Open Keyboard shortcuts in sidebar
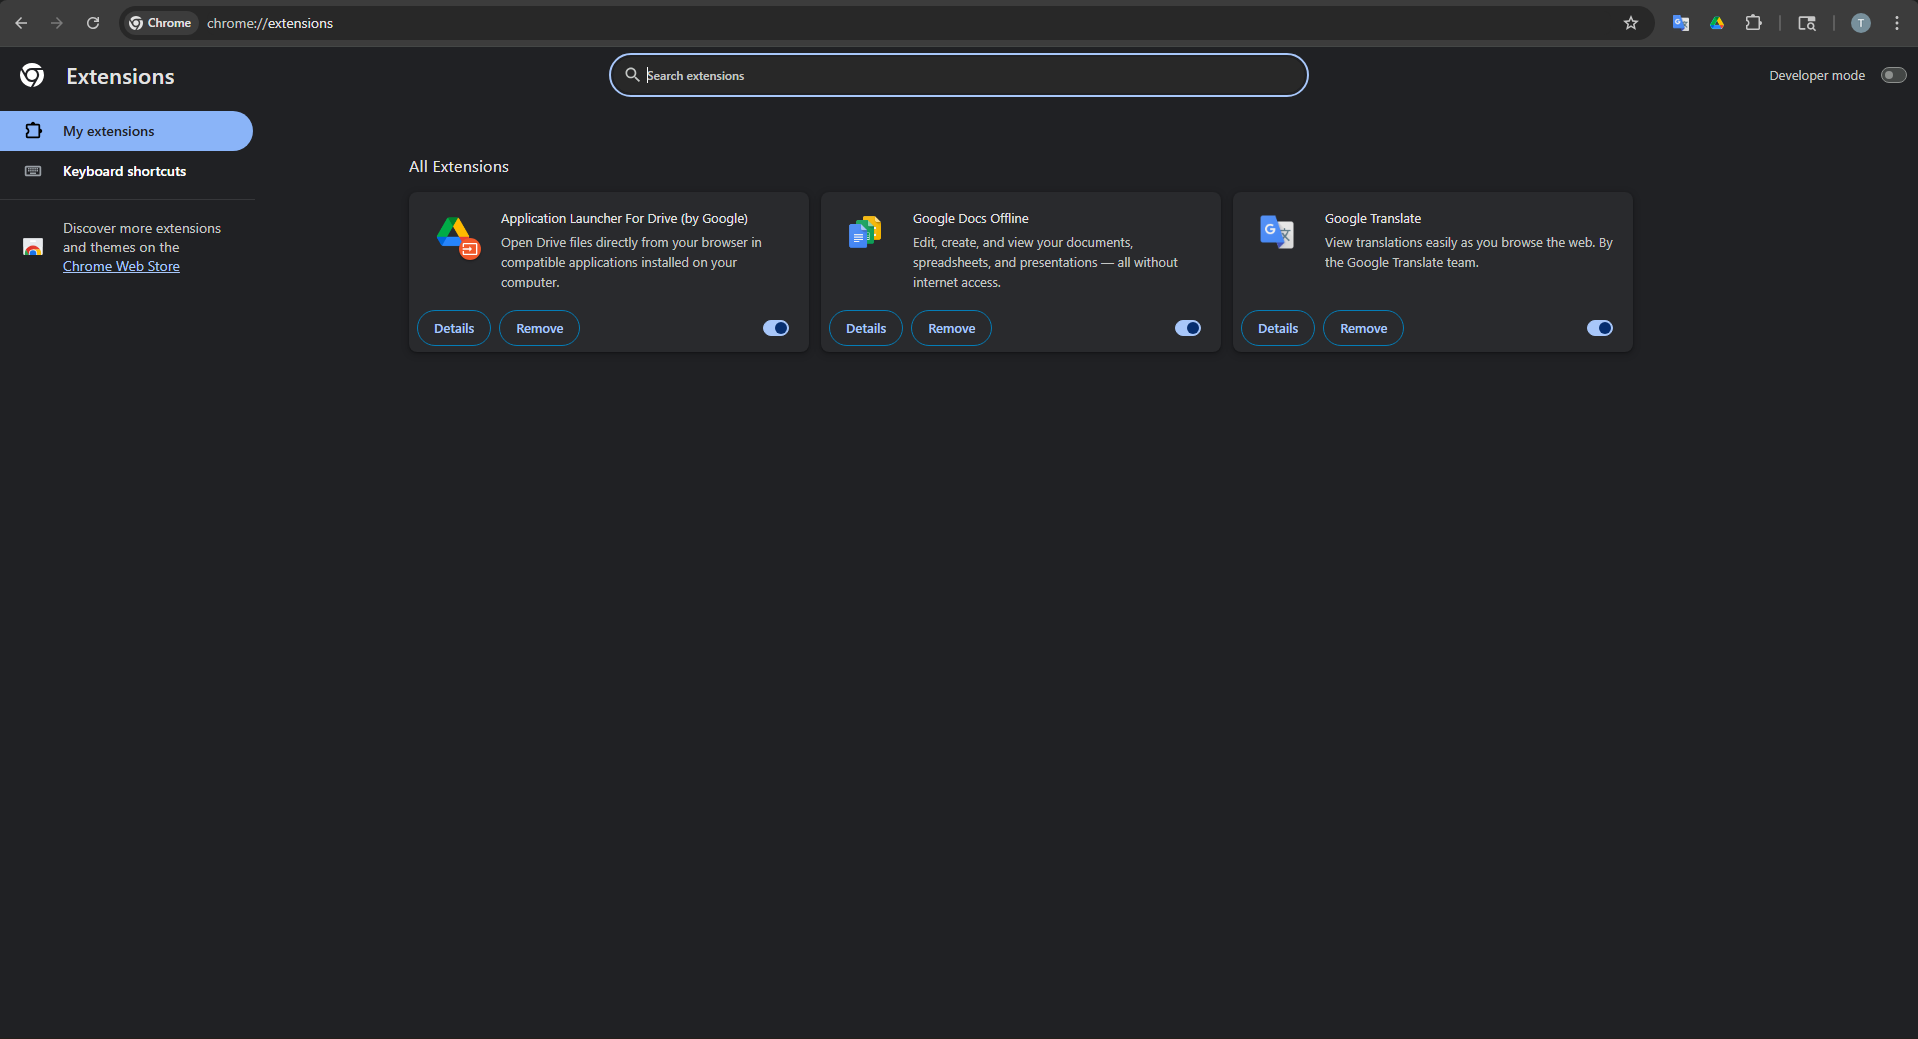This screenshot has width=1918, height=1039. pyautogui.click(x=126, y=171)
